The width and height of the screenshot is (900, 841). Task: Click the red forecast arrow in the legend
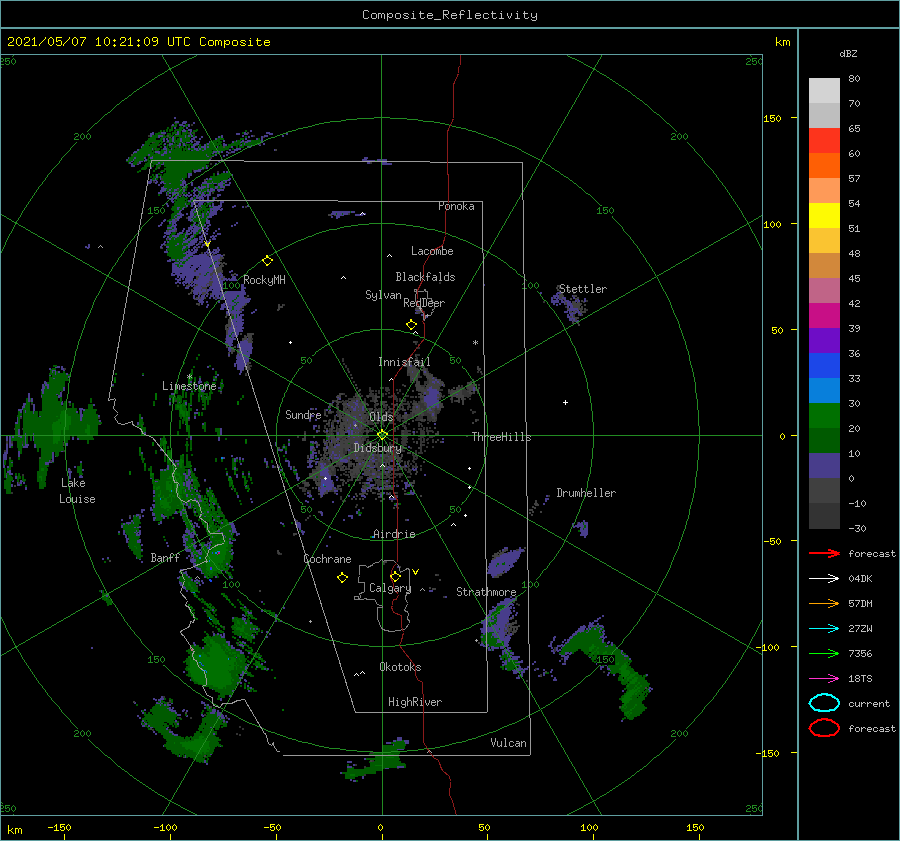tap(824, 553)
